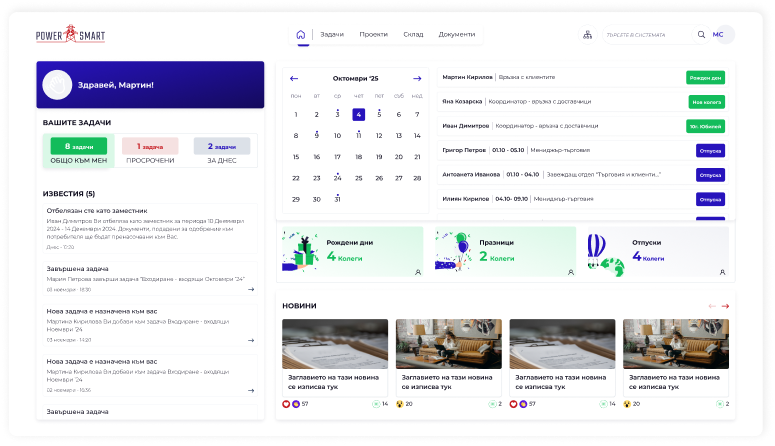This screenshot has height=446, width=775.
Task: Click person icon on Рождени дни card
Action: click(418, 272)
